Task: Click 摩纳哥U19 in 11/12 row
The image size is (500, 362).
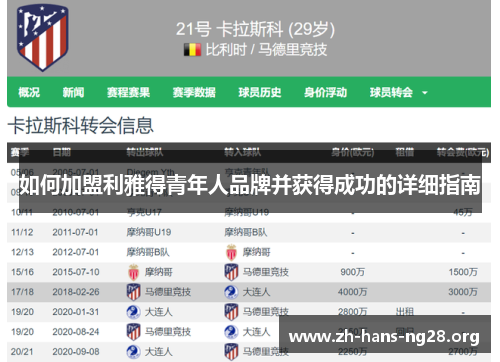Action: tap(149, 232)
